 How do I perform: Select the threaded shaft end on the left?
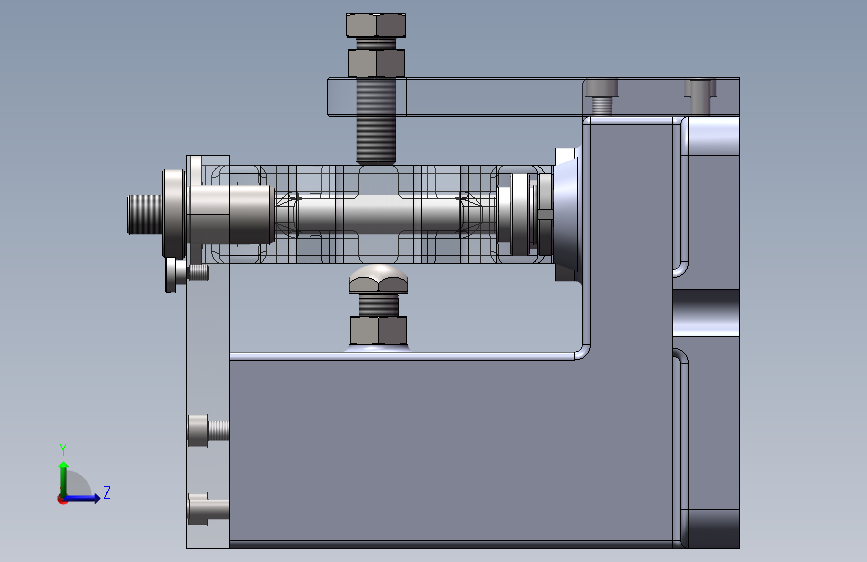[x=145, y=214]
